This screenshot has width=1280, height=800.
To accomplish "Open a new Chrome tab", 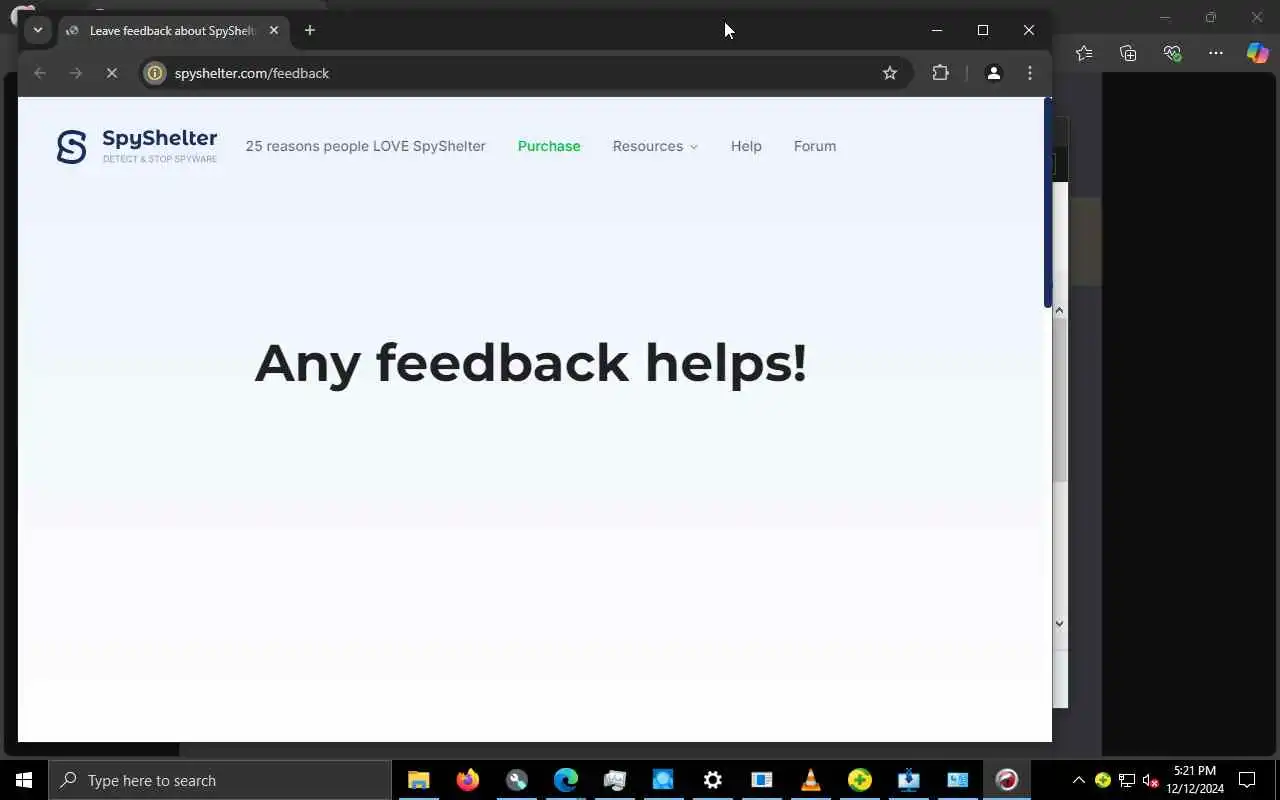I will [310, 30].
